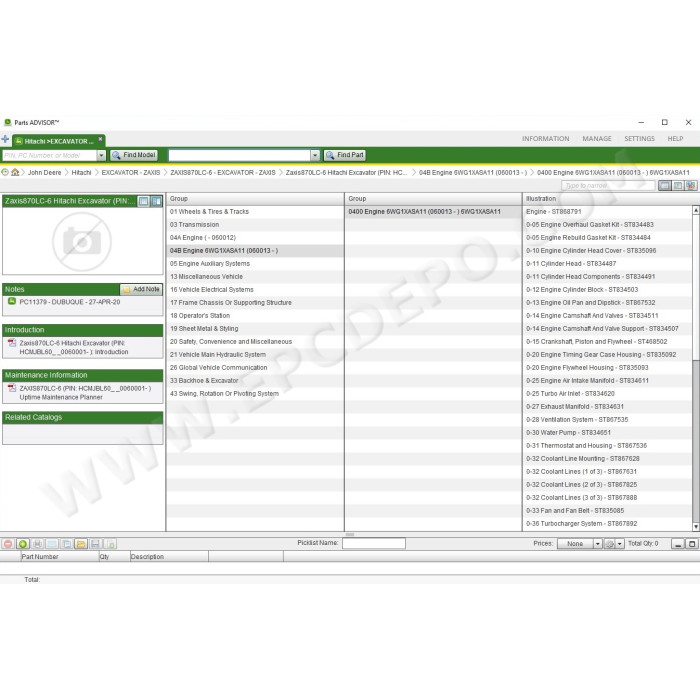Minimize the picklist panel

click(x=678, y=544)
